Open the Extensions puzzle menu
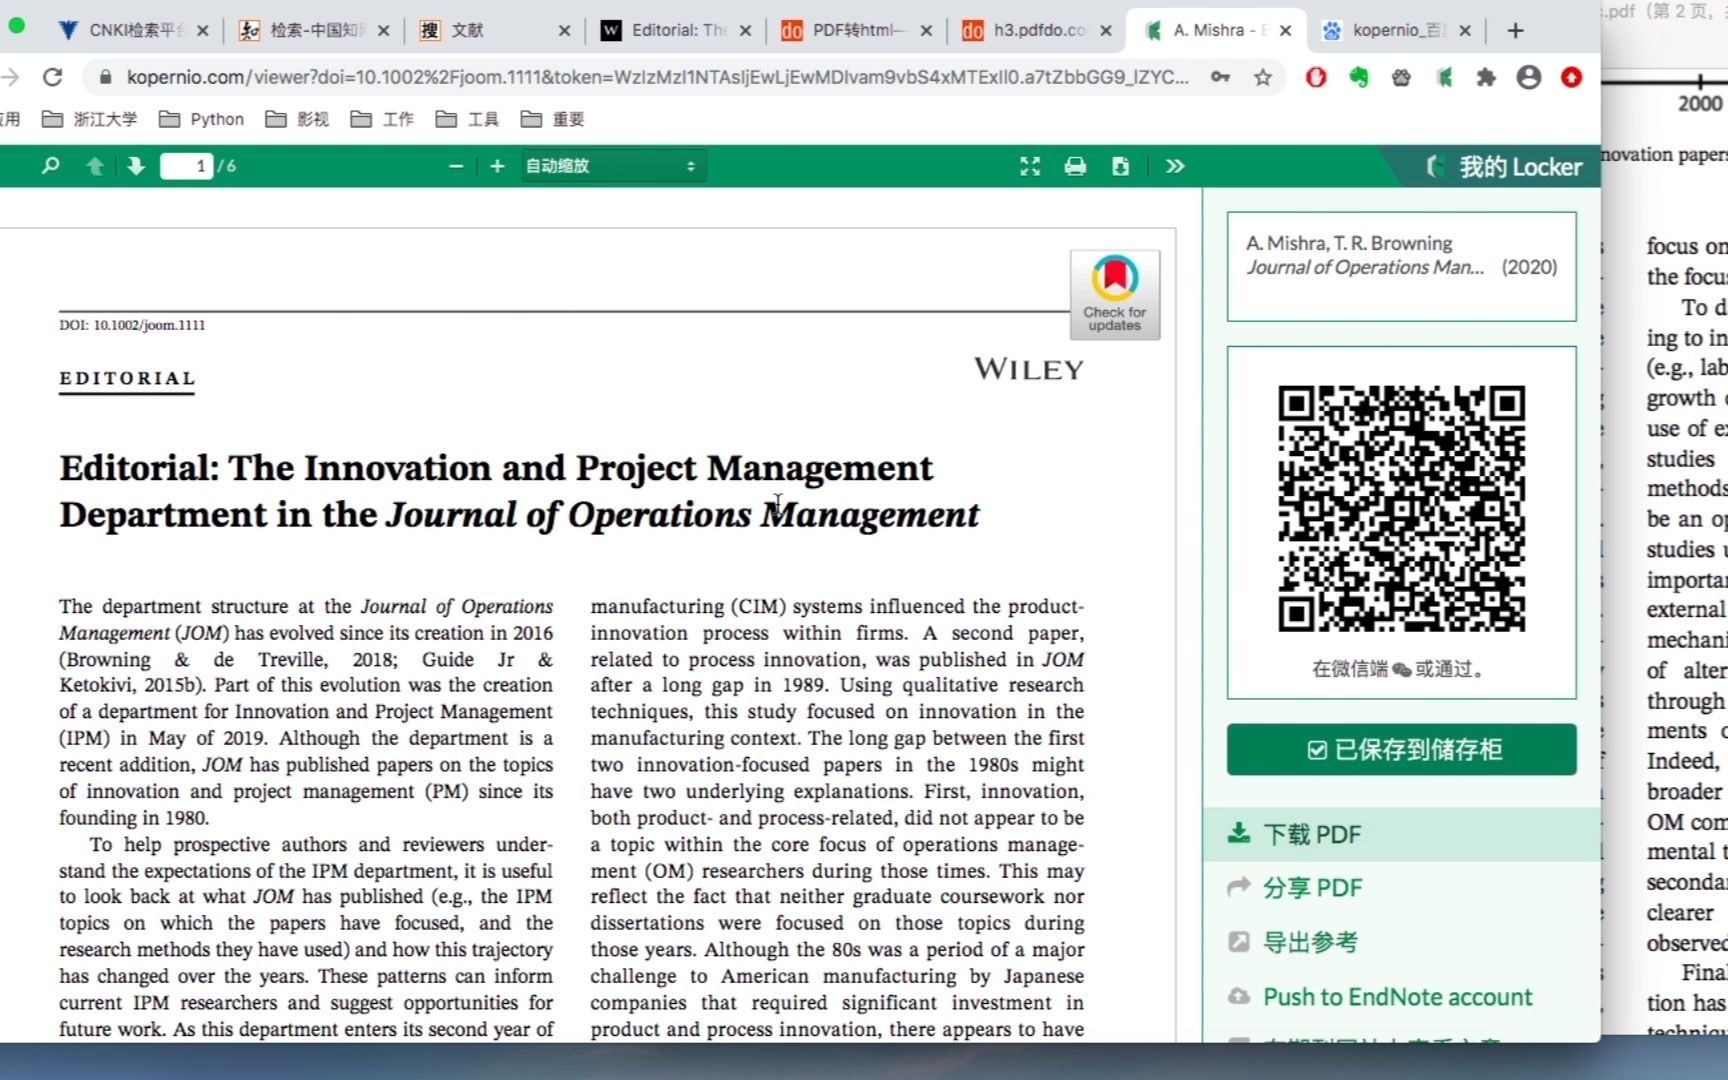 click(1486, 77)
